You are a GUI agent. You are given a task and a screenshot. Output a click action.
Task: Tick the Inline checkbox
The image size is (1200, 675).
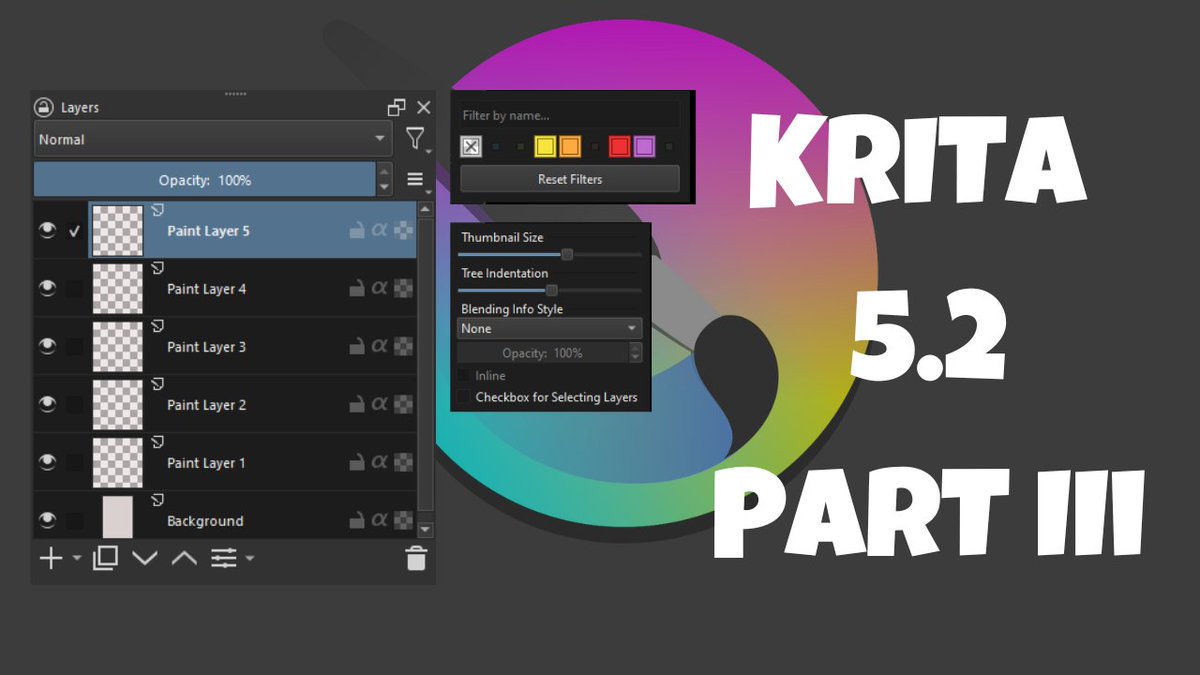[464, 376]
